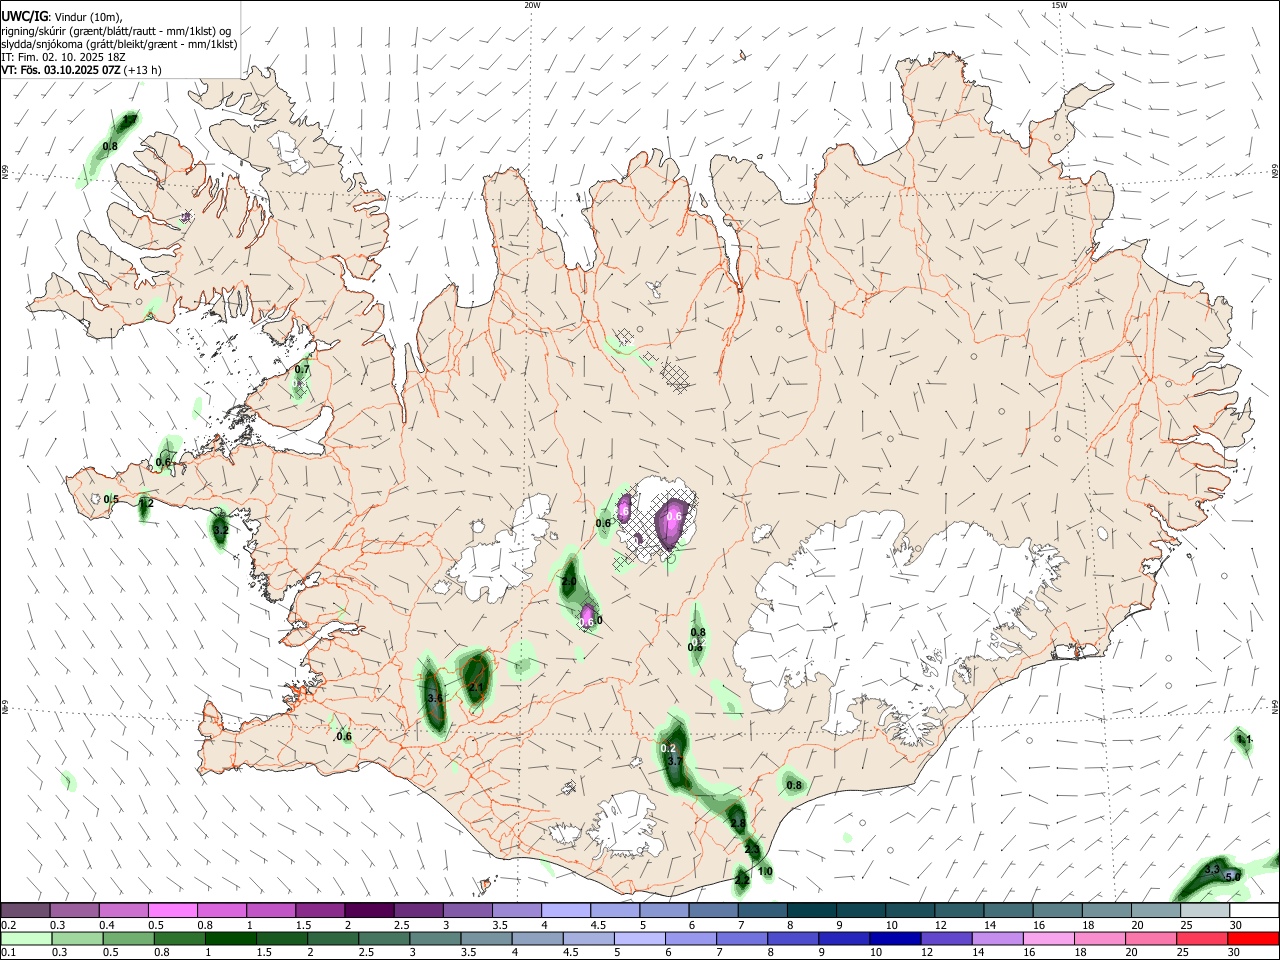1280x960 pixels.
Task: Click the dark teal 8 swatch in upper legend row
Action: click(x=810, y=911)
